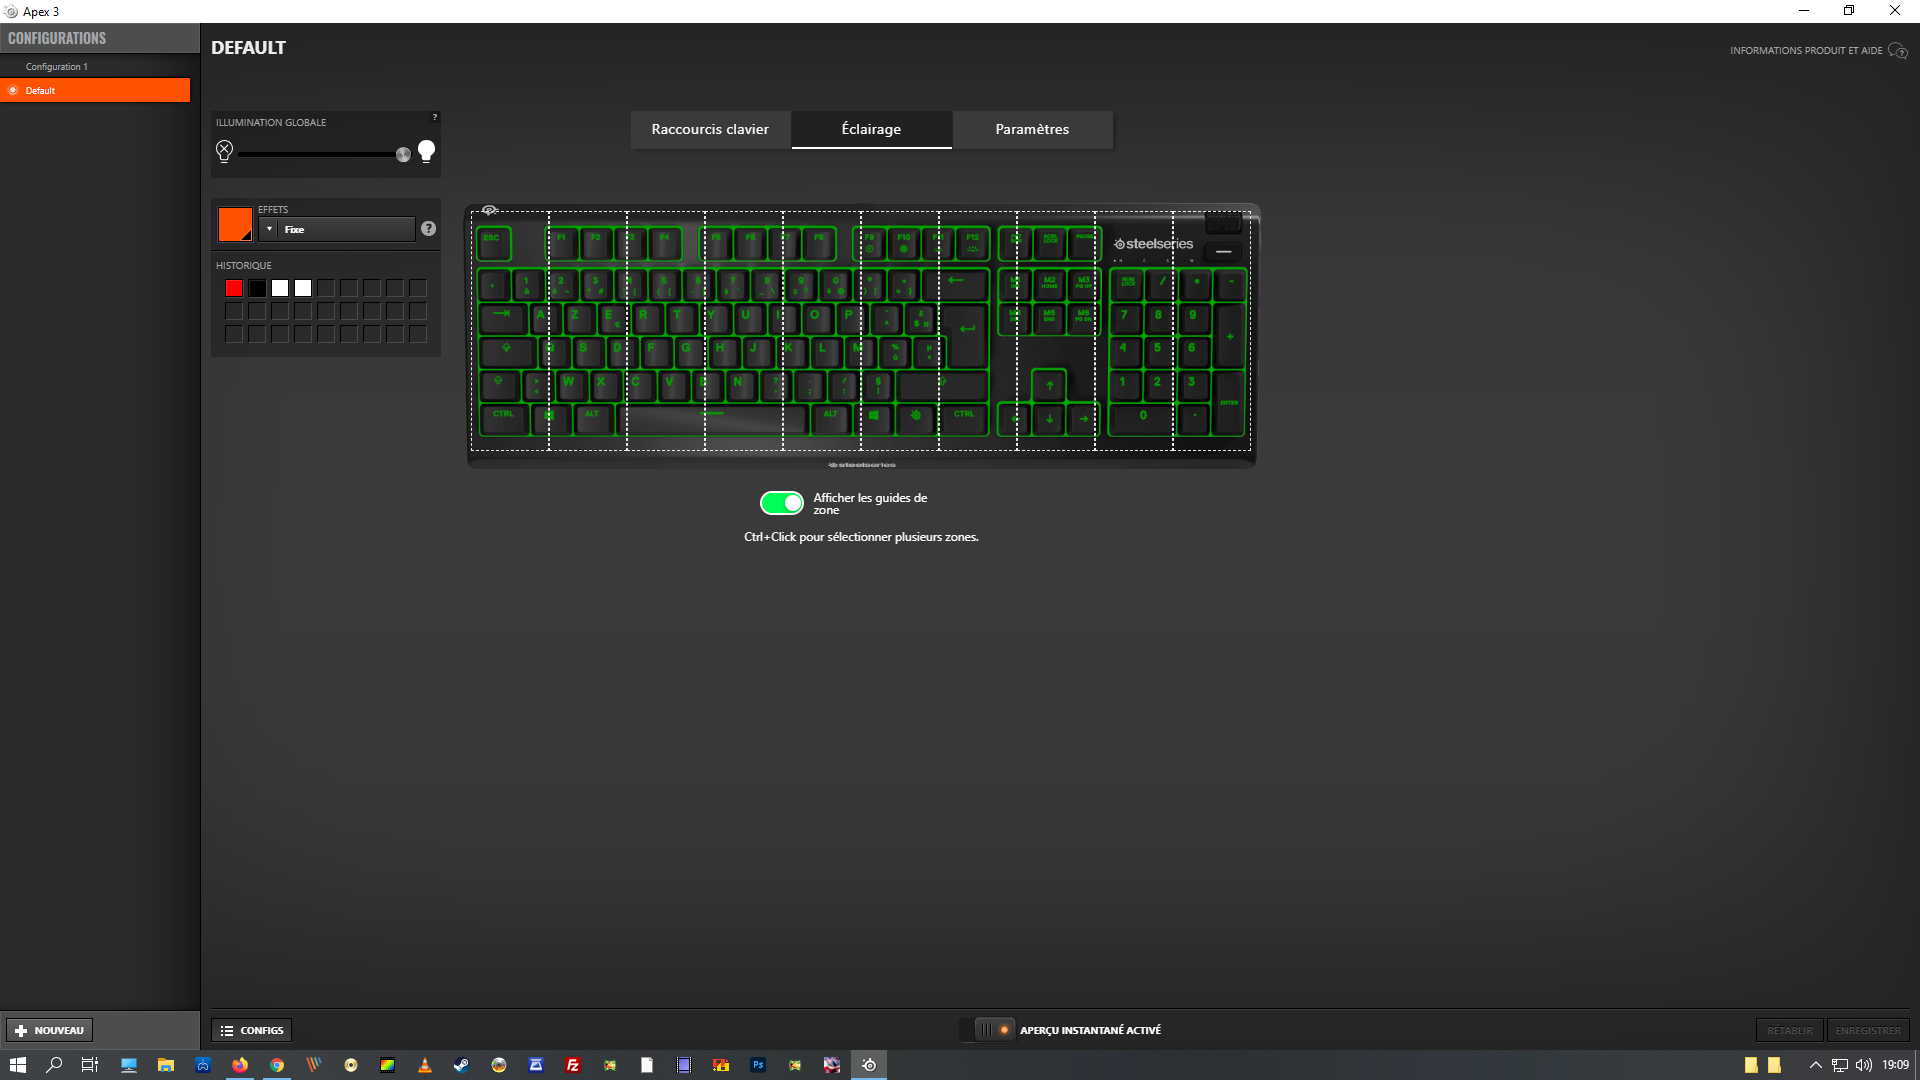Click the SteelSeries logo on keyboard preview
Screen dimensions: 1920x1080
point(1154,244)
